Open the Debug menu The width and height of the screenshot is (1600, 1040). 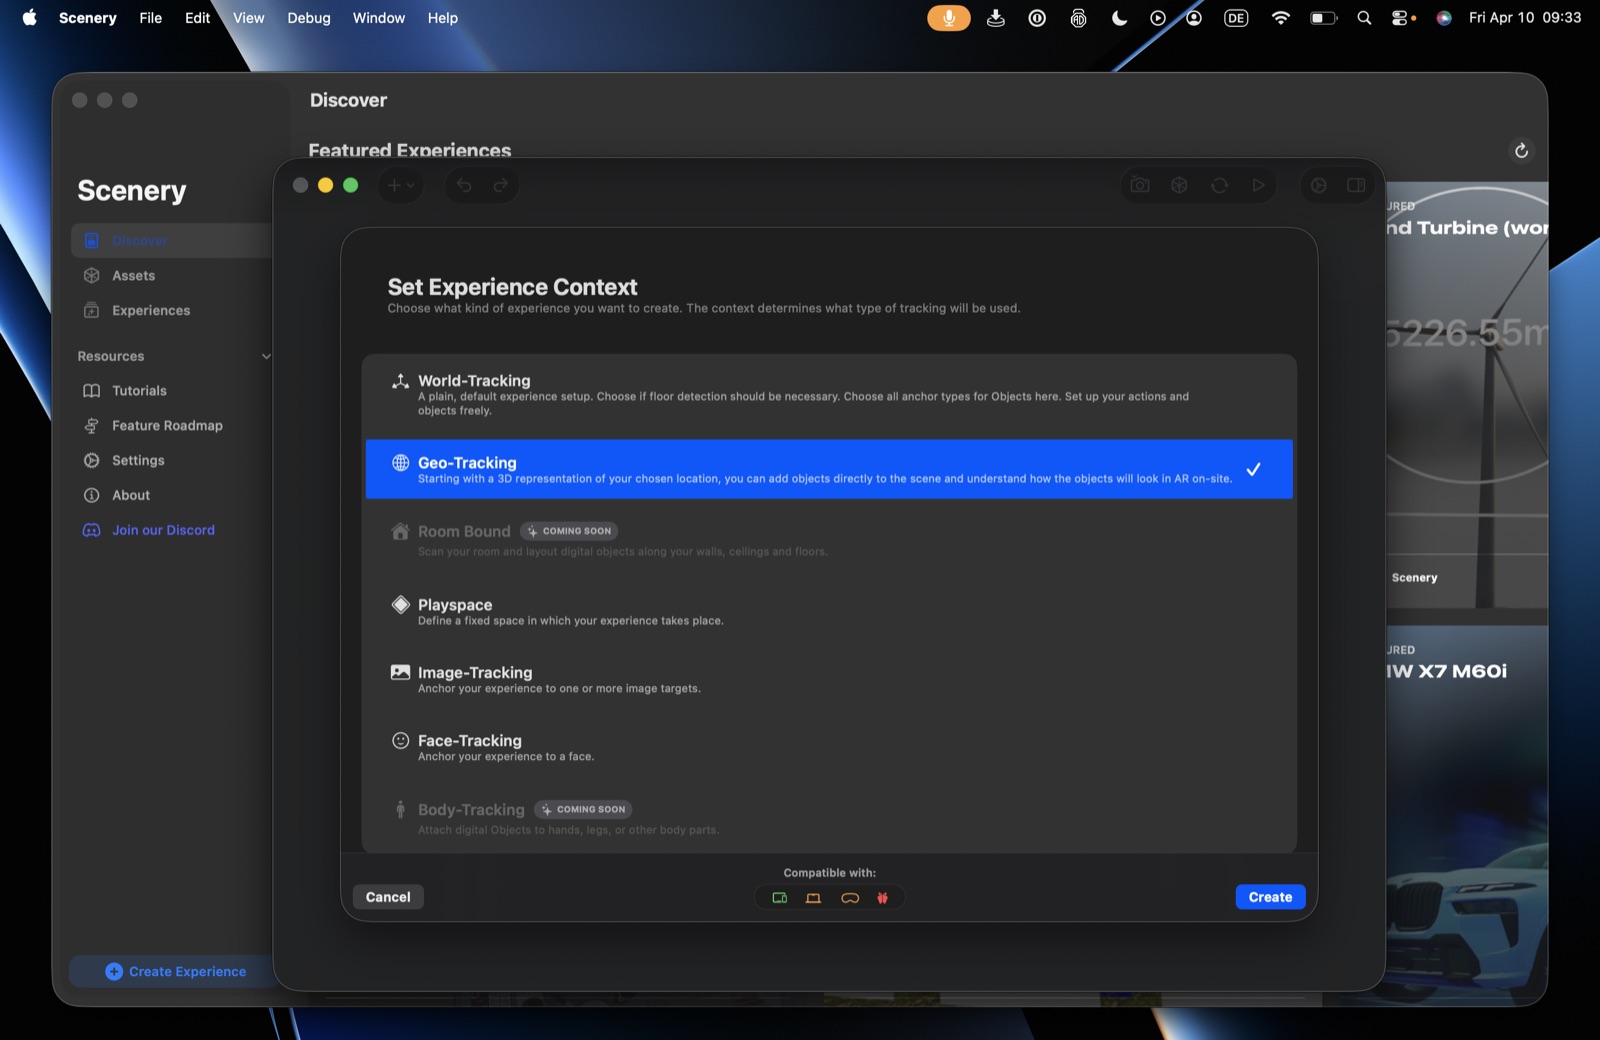coord(309,18)
